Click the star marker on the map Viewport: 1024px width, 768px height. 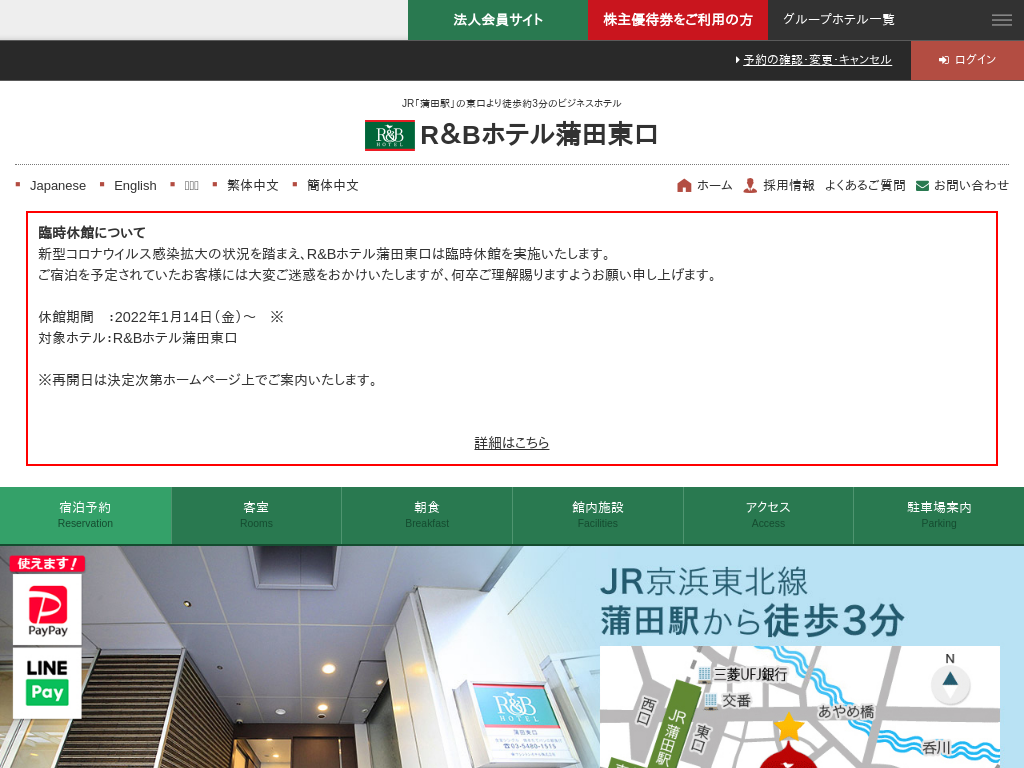tap(789, 726)
